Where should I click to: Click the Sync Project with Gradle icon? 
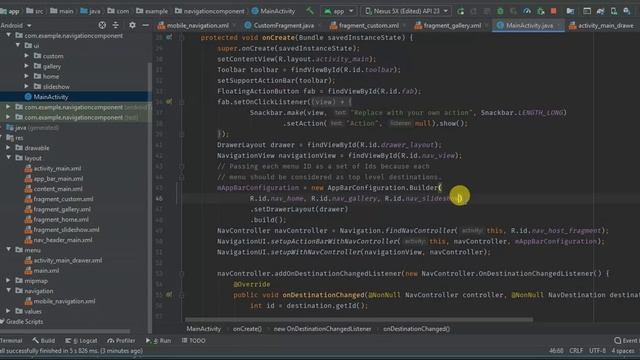click(600, 11)
